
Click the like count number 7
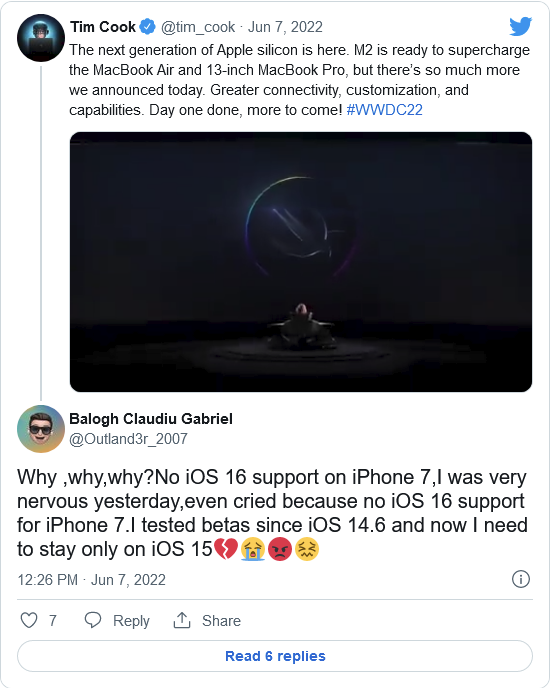[x=53, y=621]
